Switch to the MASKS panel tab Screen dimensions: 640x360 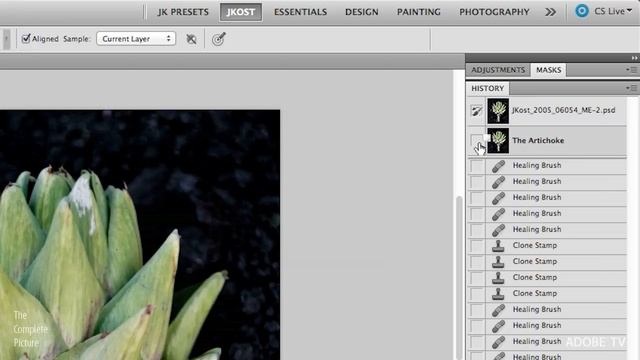click(x=549, y=70)
